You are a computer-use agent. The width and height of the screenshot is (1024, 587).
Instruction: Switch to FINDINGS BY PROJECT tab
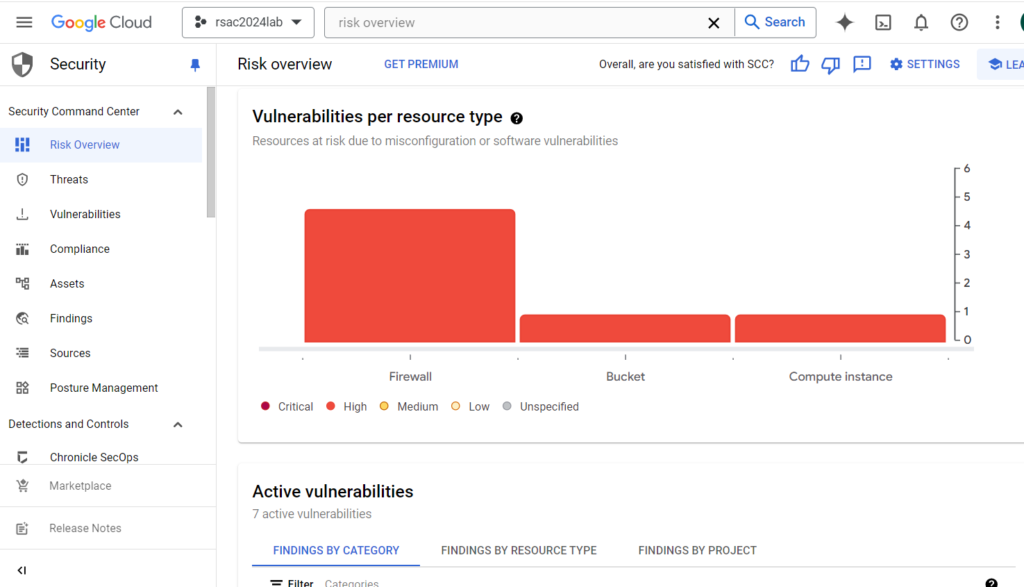point(697,550)
